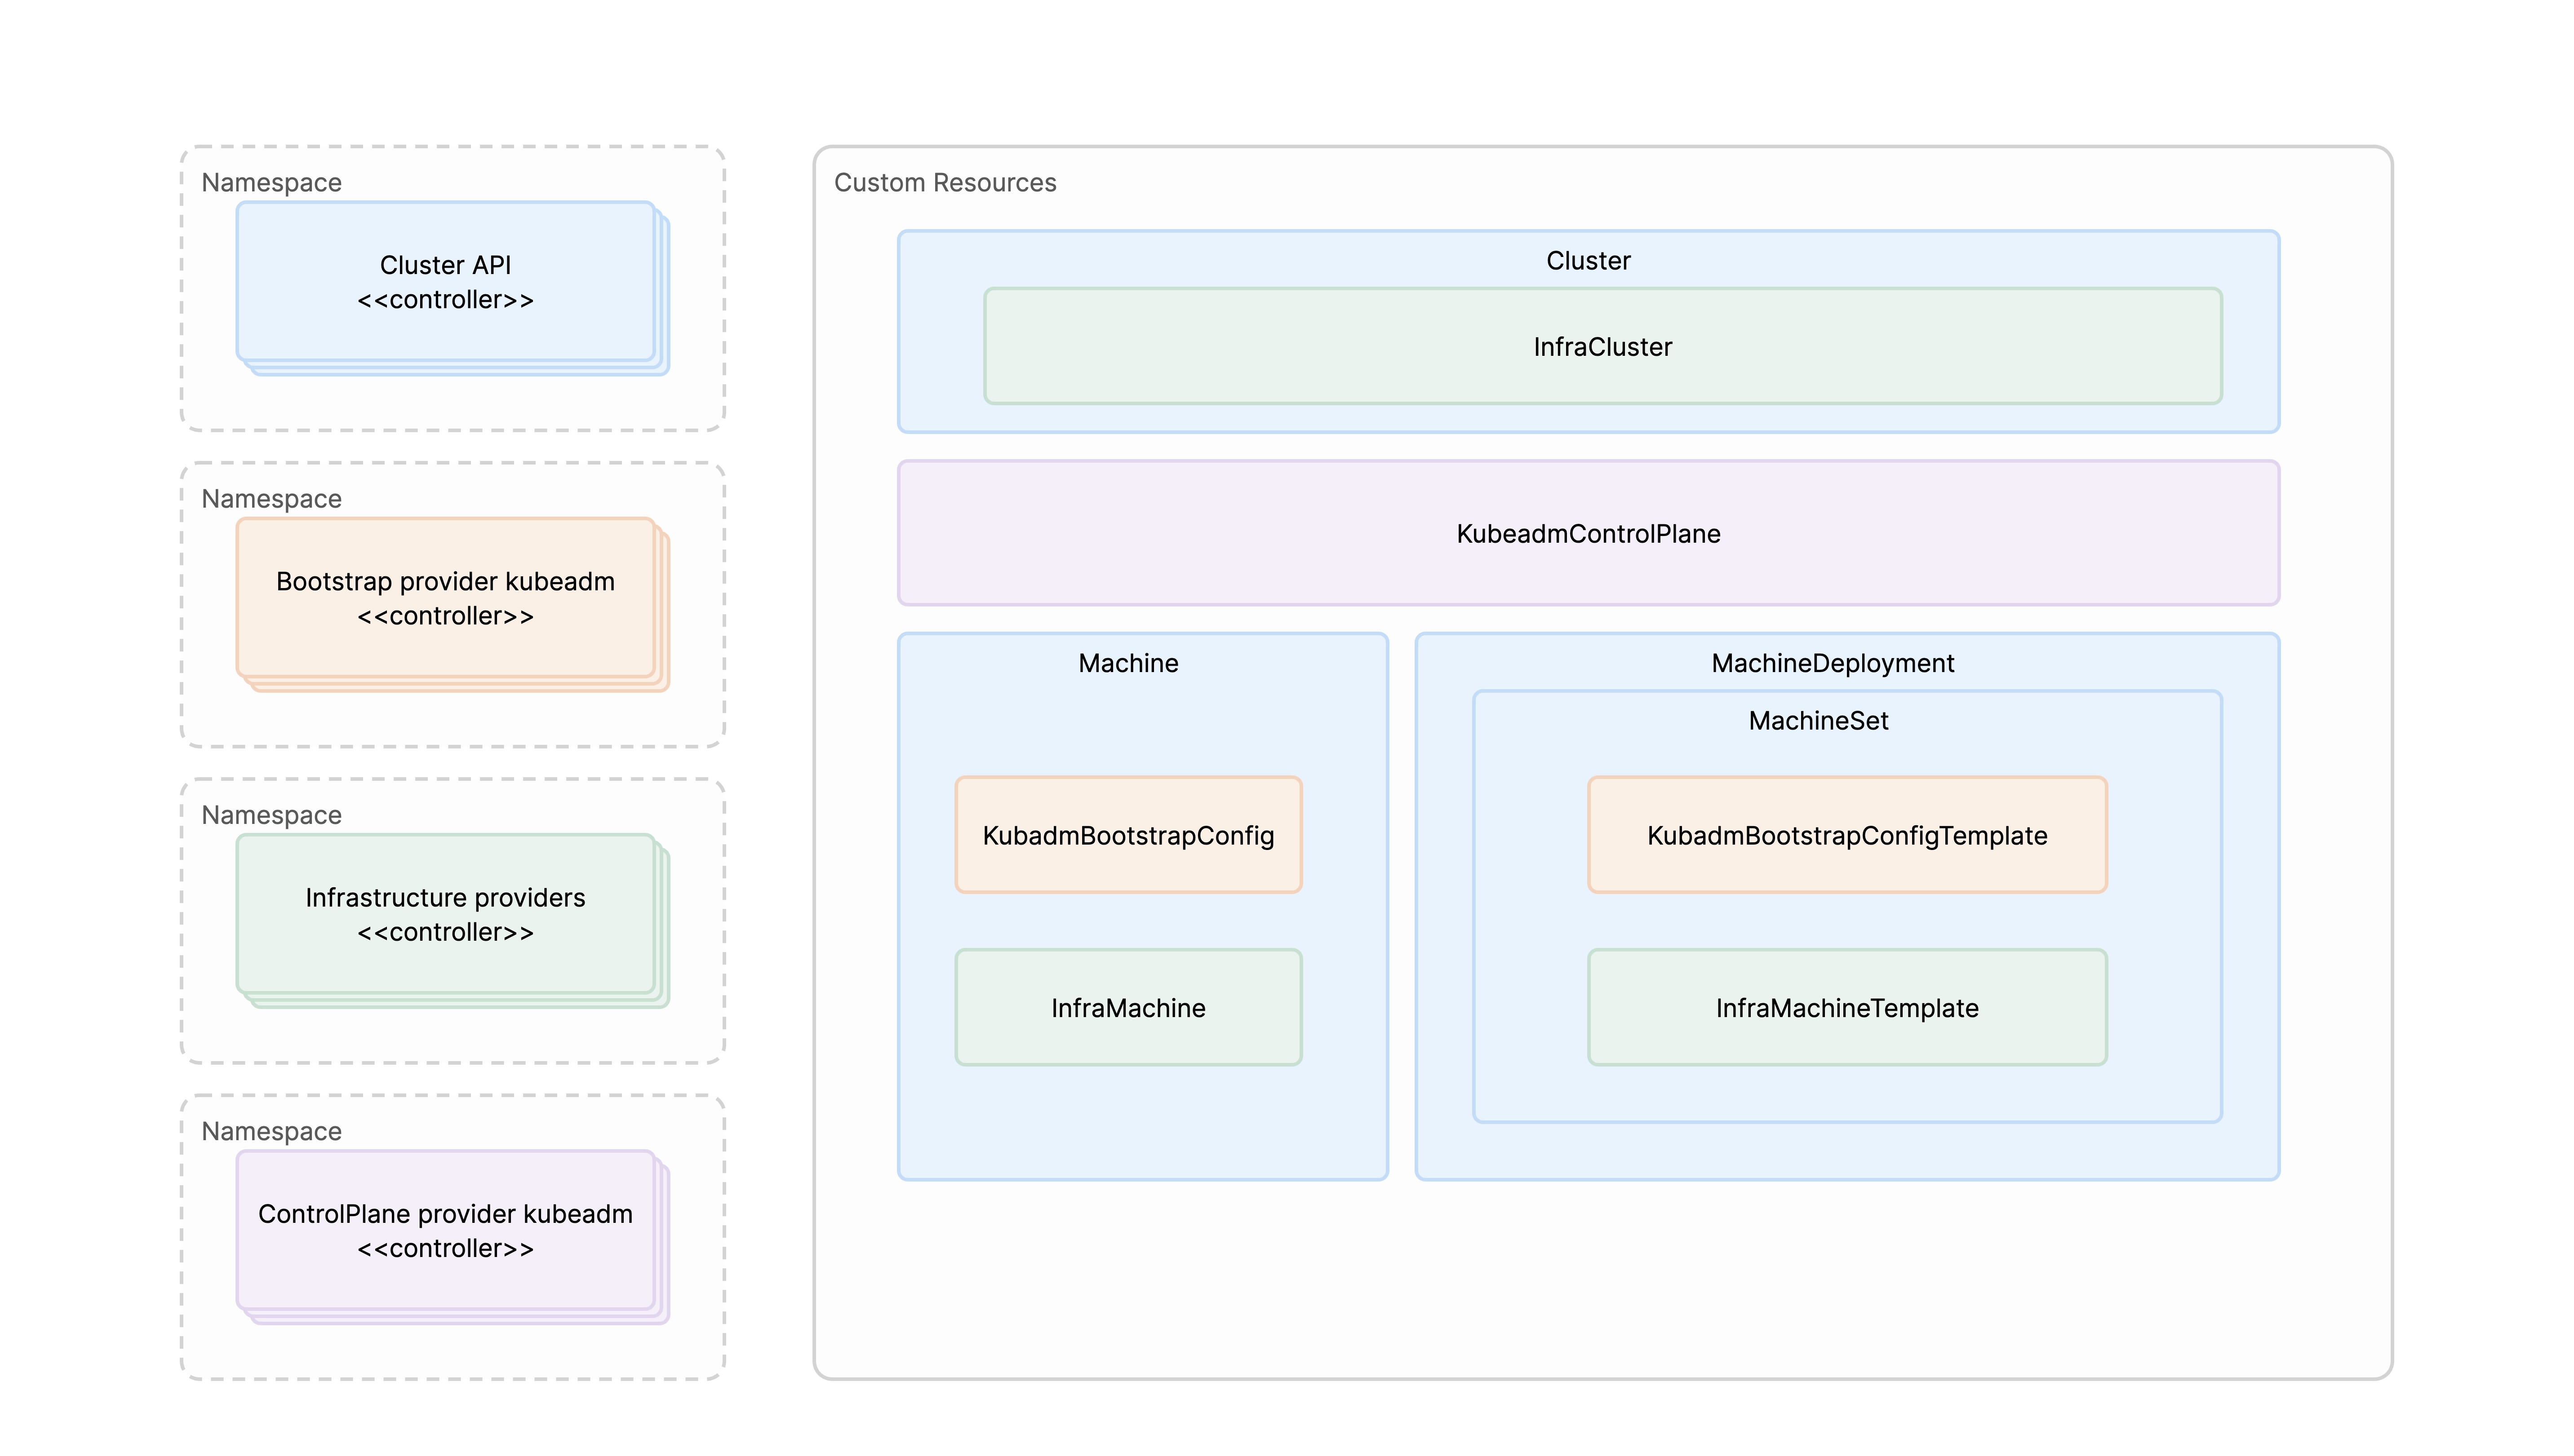The image size is (2574, 1456).
Task: Click the KubadmBootstrapConfig resource
Action: 1128,834
